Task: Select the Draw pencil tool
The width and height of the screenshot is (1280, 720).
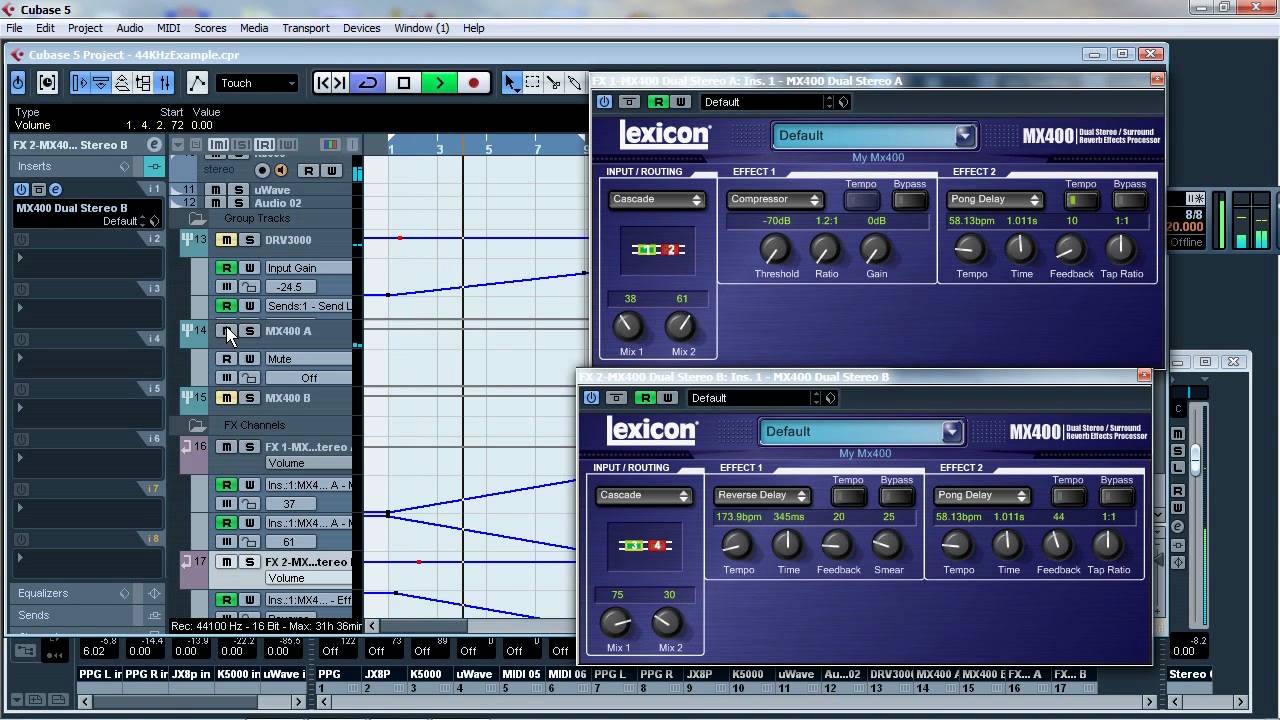Action: [575, 83]
